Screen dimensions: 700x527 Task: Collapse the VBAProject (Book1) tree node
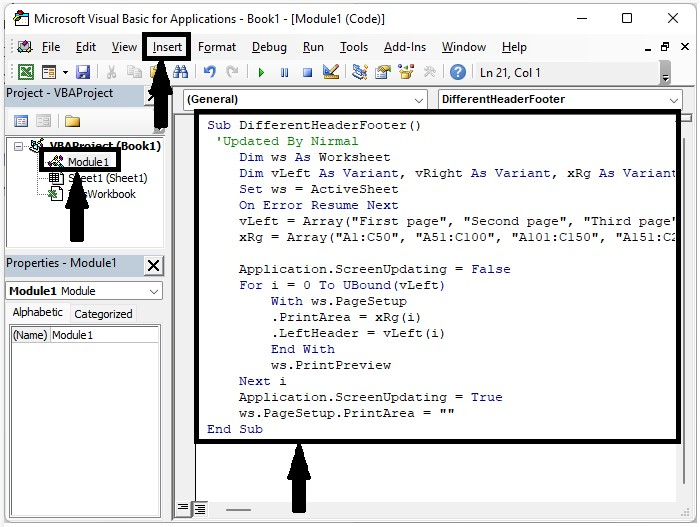coord(18,146)
